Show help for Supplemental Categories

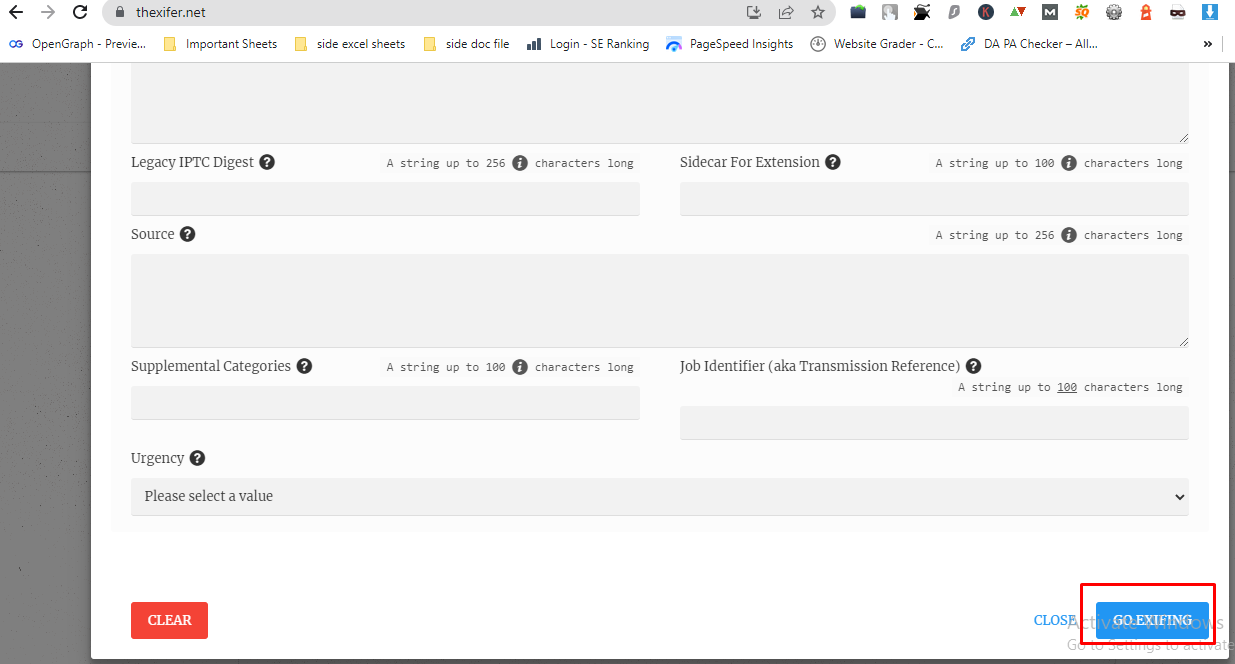(x=304, y=366)
